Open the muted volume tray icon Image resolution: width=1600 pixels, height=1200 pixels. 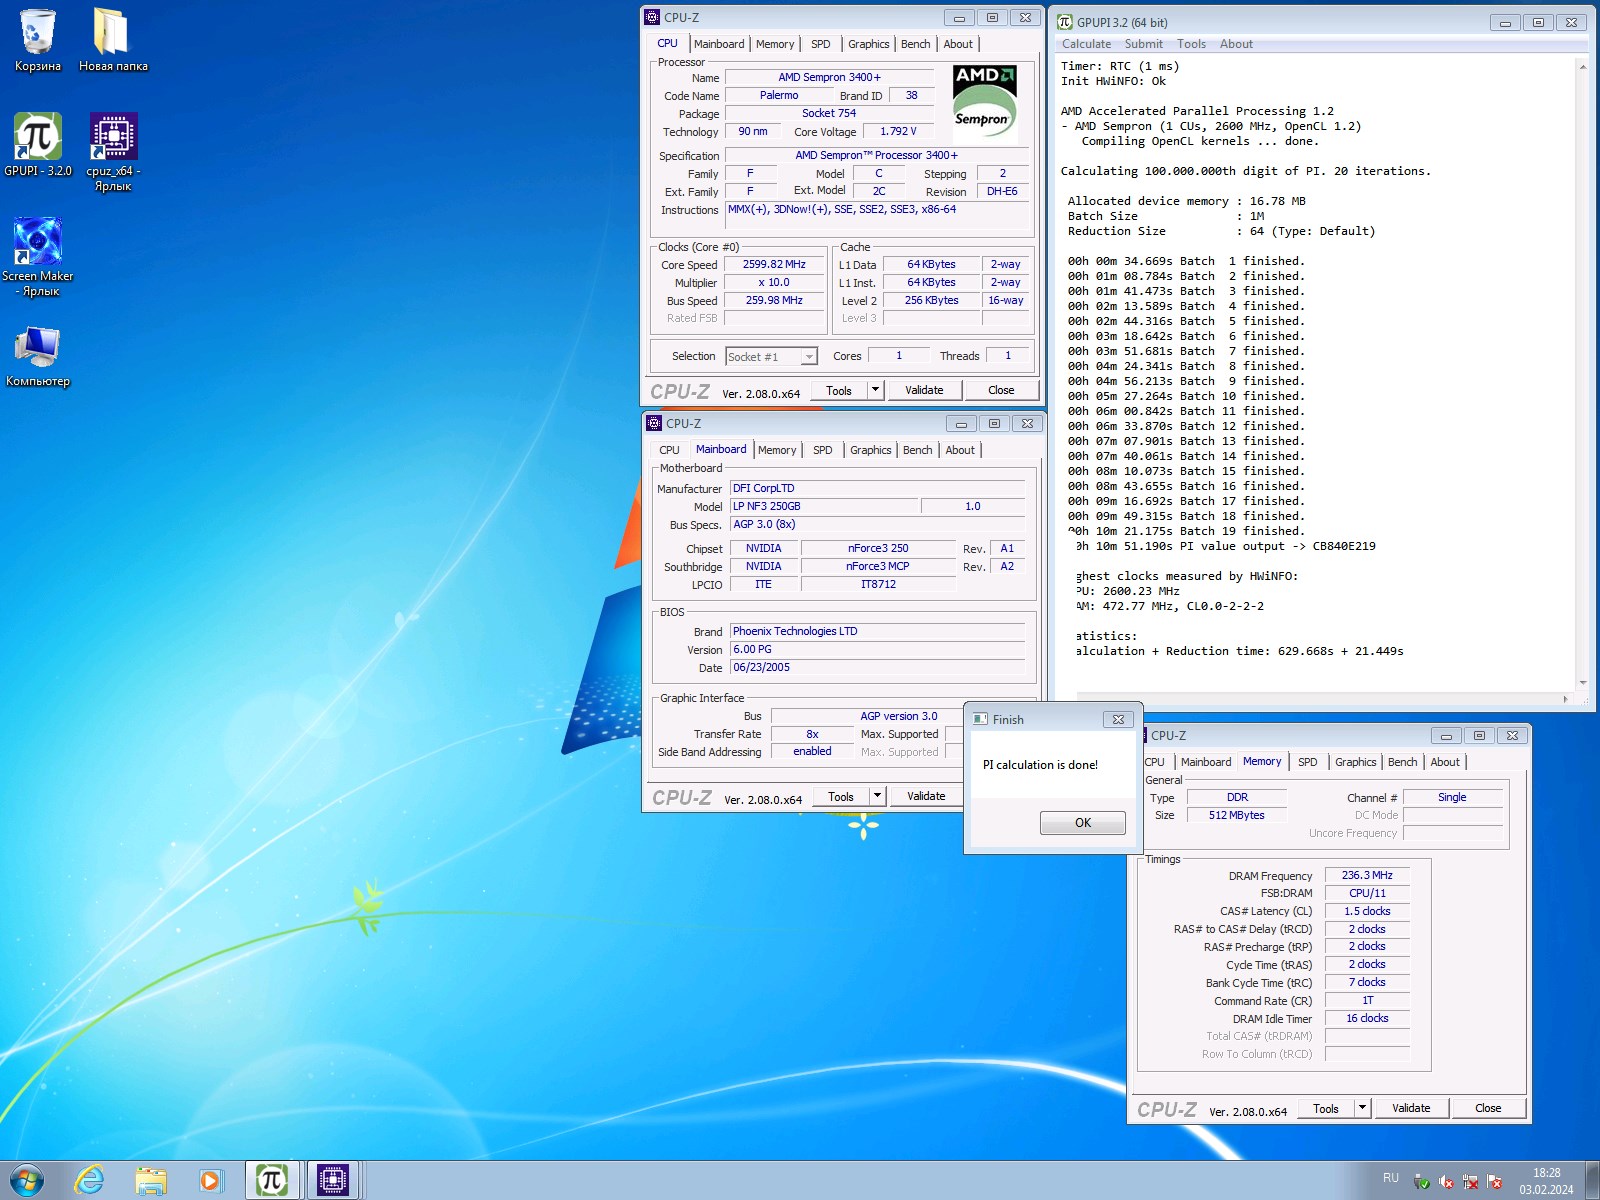[x=1446, y=1182]
